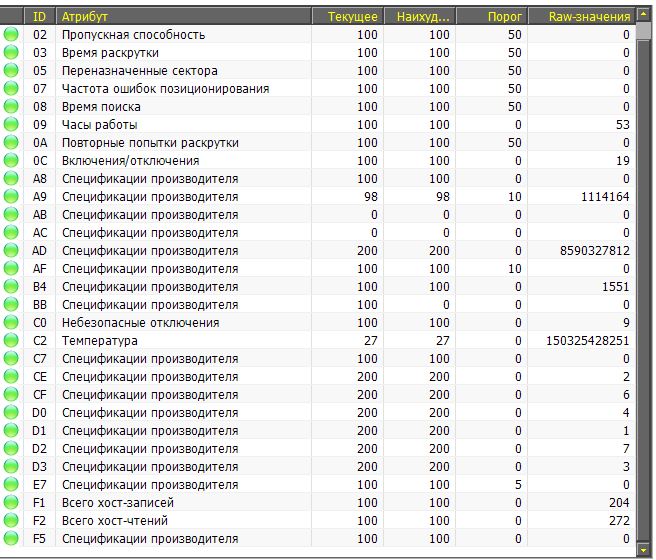The image size is (656, 560).
Task: Click ID cell D1
Action: point(40,430)
